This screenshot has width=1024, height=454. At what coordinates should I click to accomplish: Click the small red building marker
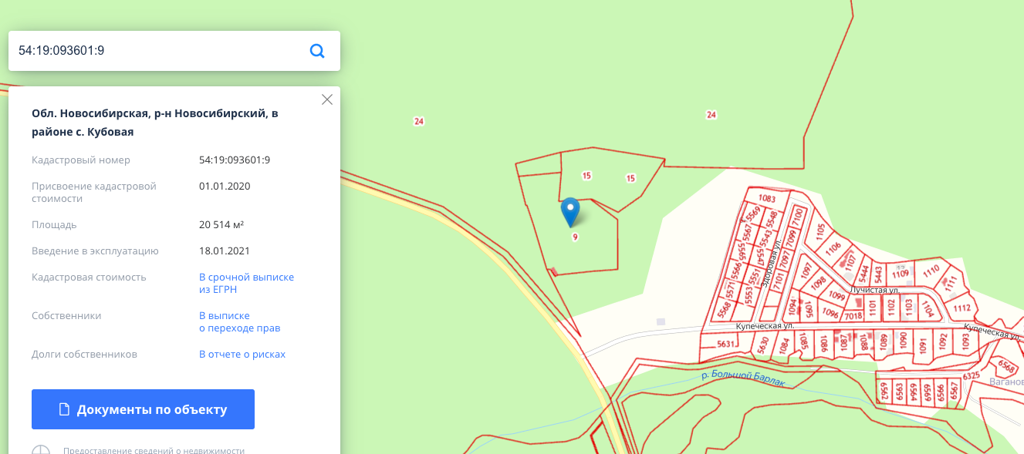(554, 270)
